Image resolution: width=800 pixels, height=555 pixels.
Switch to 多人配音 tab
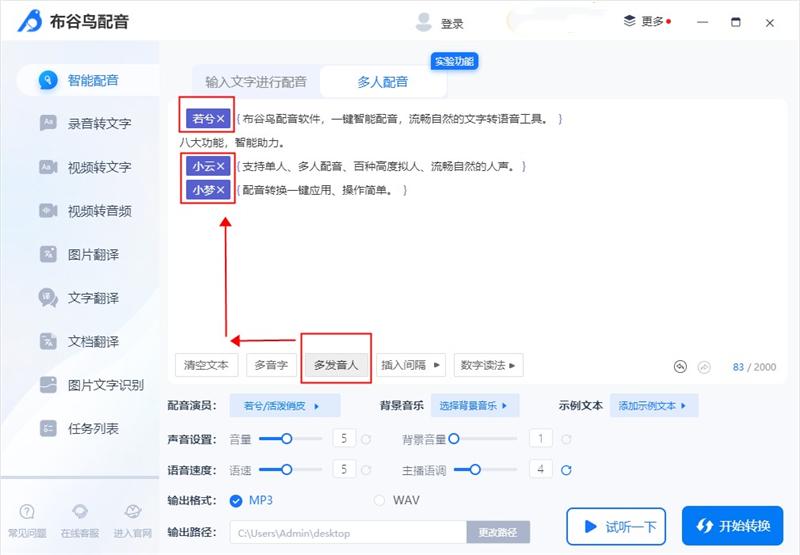[x=383, y=82]
